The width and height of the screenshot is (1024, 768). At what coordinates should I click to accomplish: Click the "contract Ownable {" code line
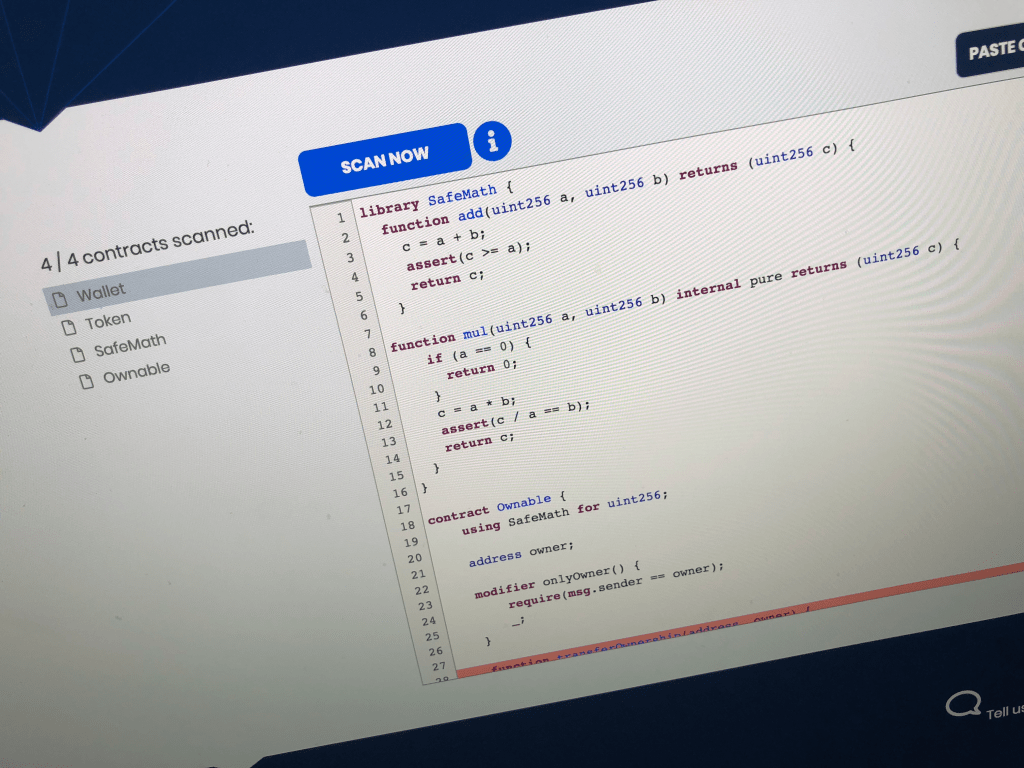tap(496, 509)
